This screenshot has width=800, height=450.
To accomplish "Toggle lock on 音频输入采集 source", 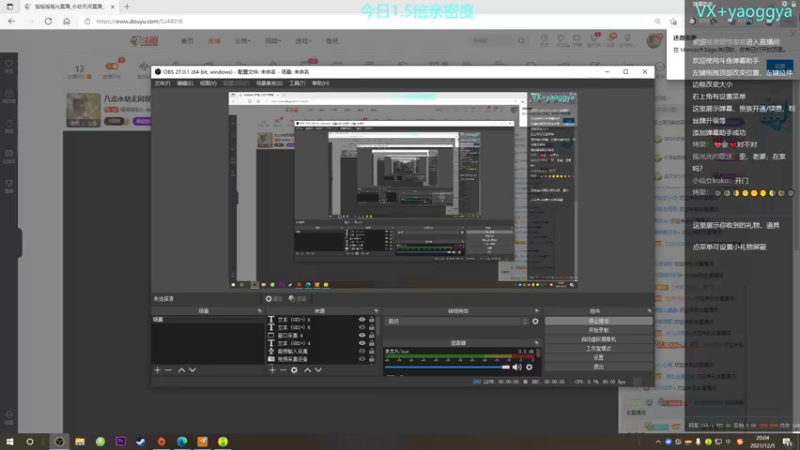I will 371,351.
